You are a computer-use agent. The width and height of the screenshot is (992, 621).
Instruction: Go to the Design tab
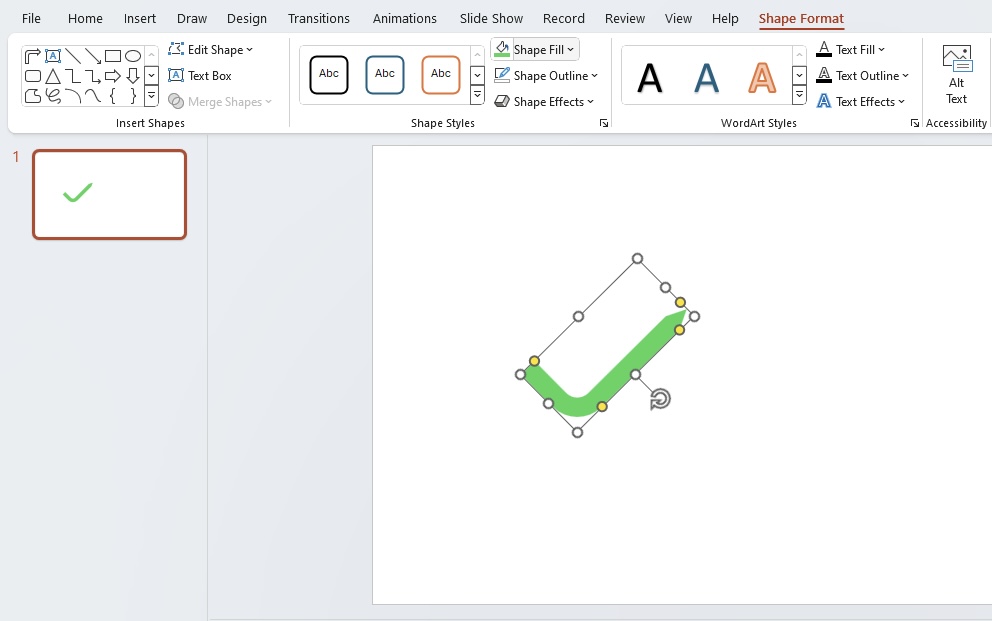(247, 18)
